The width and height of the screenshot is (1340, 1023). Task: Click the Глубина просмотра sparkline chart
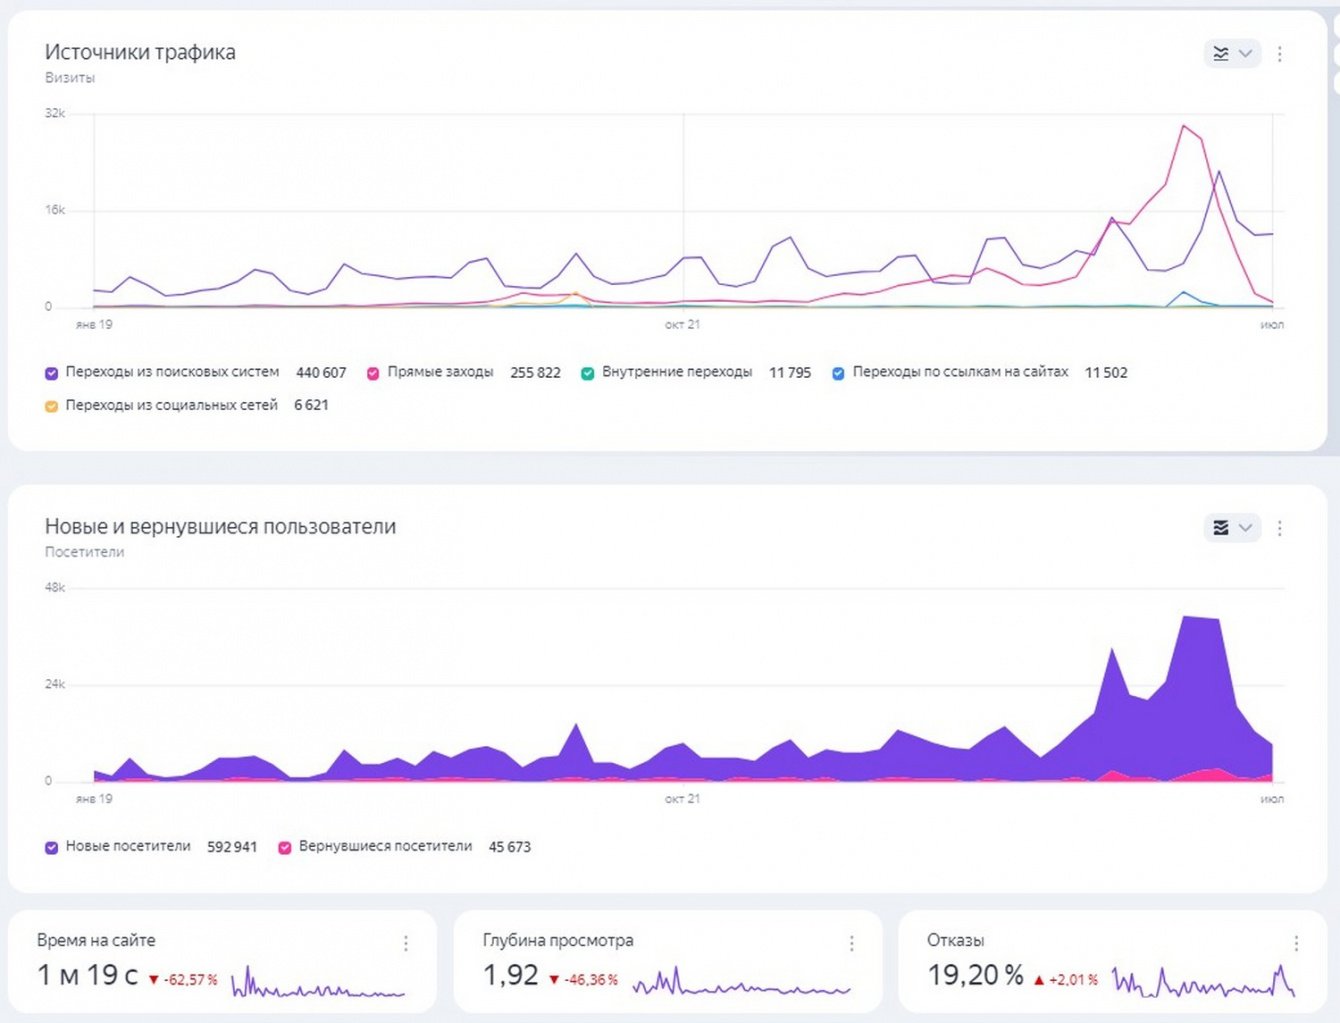pos(741,983)
